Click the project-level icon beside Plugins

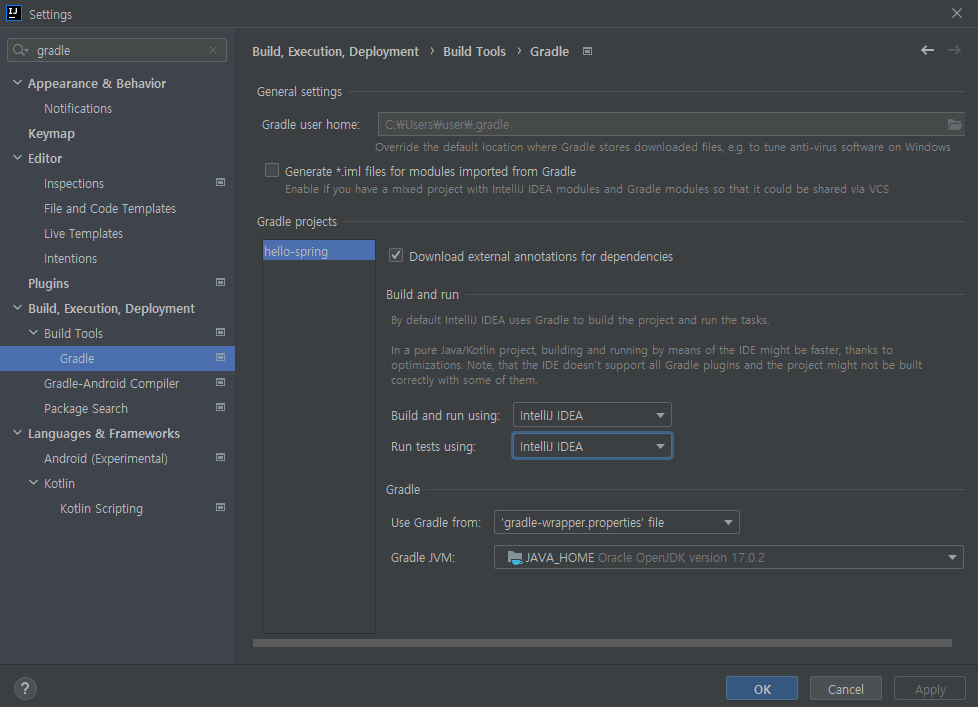(220, 283)
